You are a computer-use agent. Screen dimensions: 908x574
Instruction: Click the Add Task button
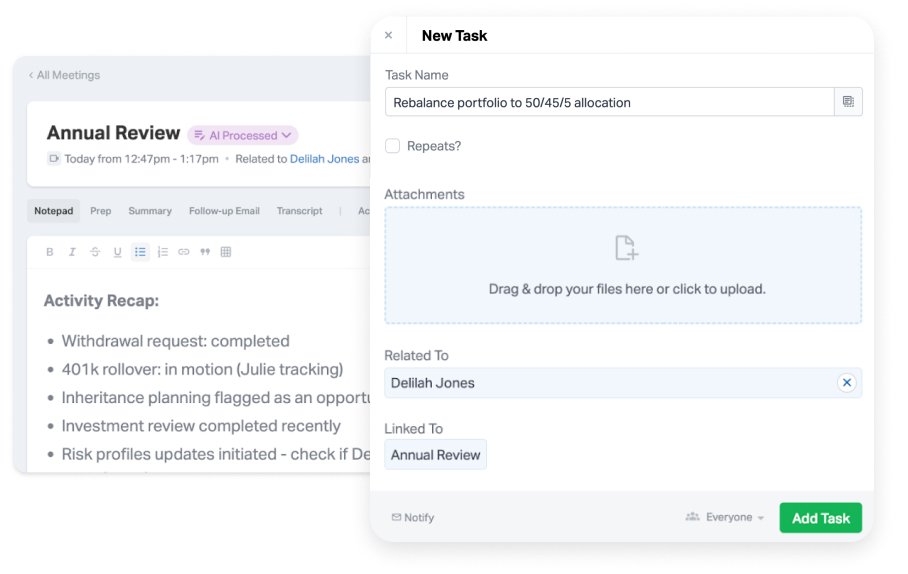[820, 518]
